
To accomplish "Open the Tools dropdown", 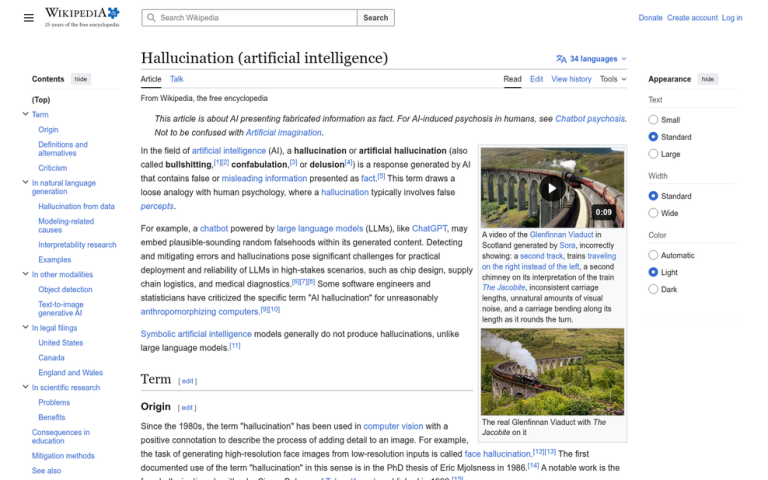I will 613,79.
